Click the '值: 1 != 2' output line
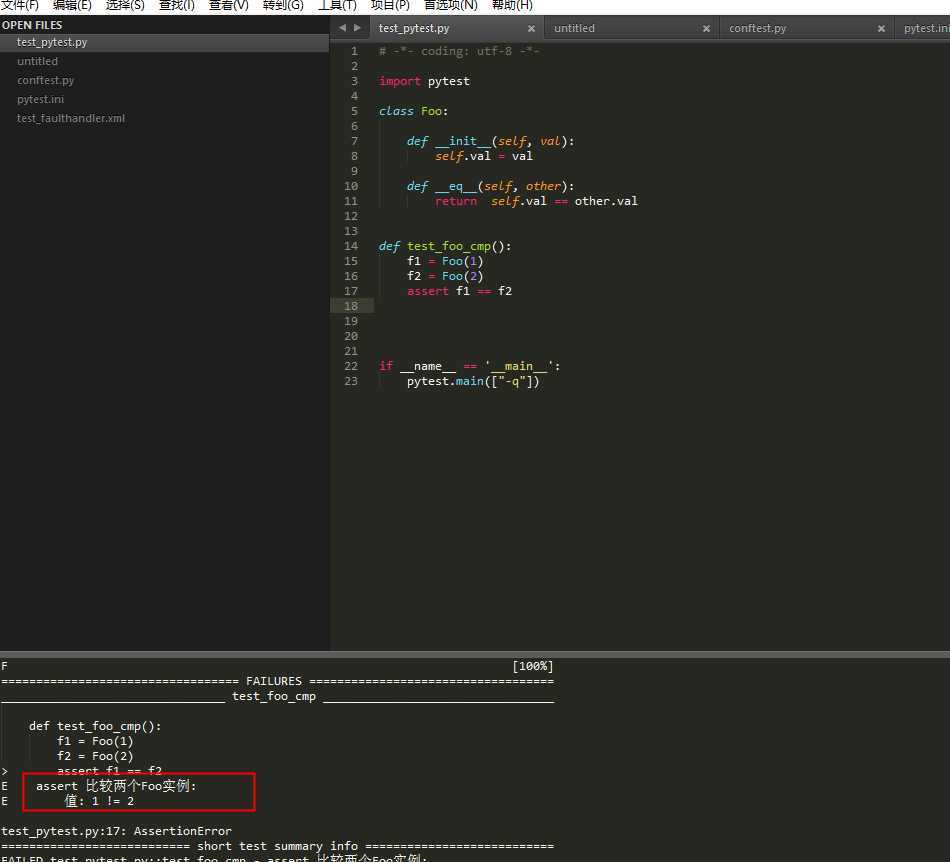950x862 pixels. click(x=99, y=801)
